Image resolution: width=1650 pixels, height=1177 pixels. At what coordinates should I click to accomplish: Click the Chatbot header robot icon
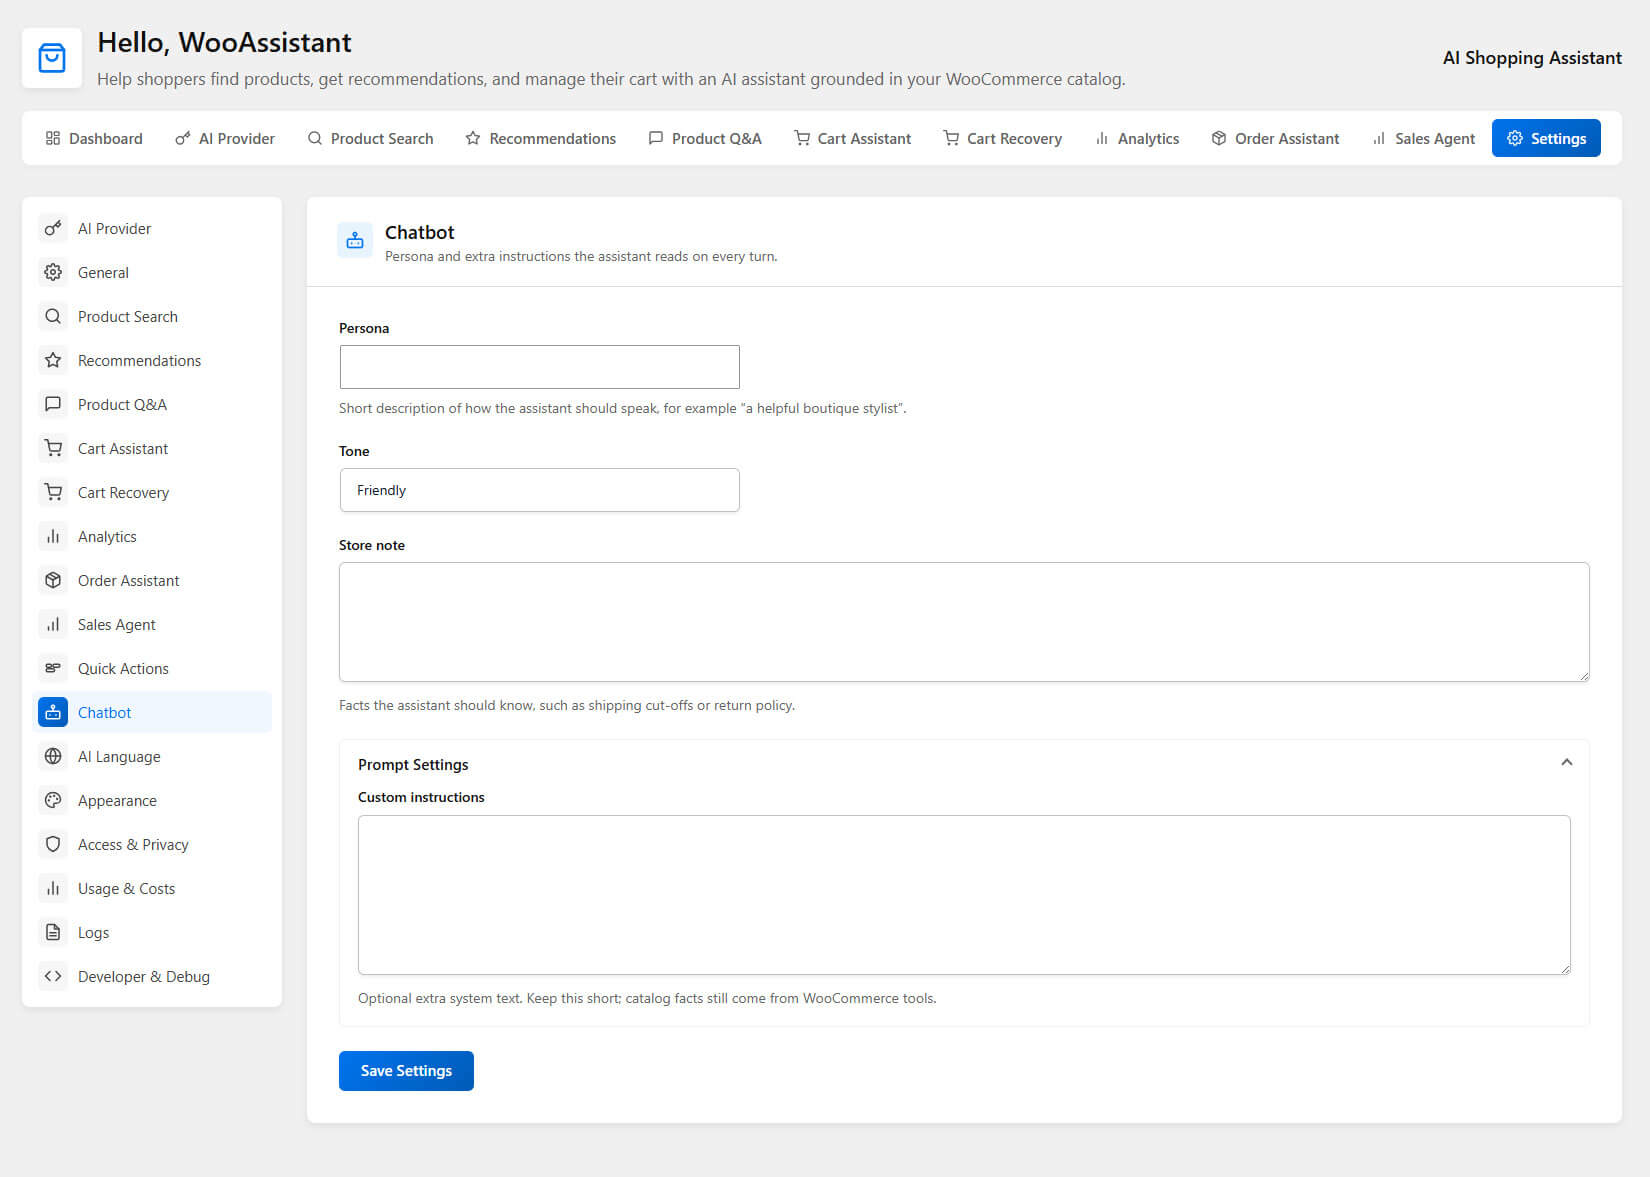click(x=355, y=240)
